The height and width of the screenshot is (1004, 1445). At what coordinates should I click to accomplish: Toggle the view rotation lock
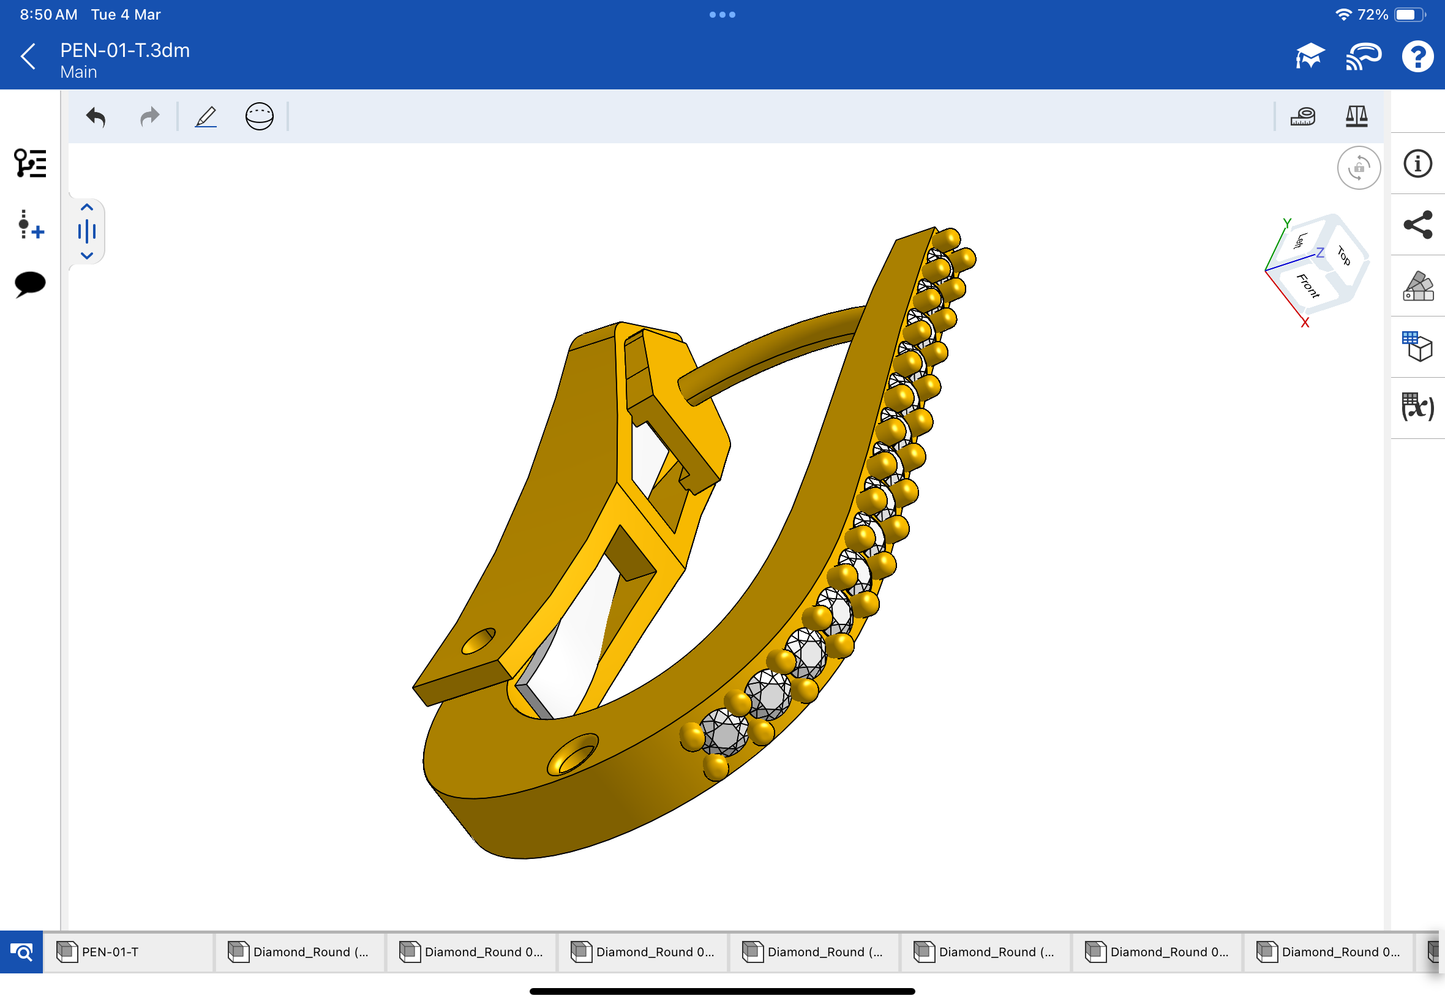pyautogui.click(x=1358, y=168)
